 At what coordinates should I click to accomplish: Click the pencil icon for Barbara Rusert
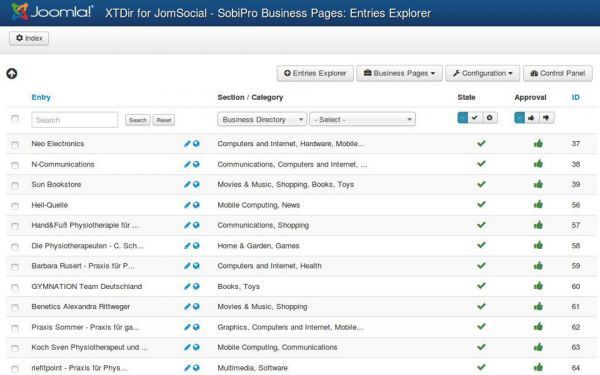[187, 266]
